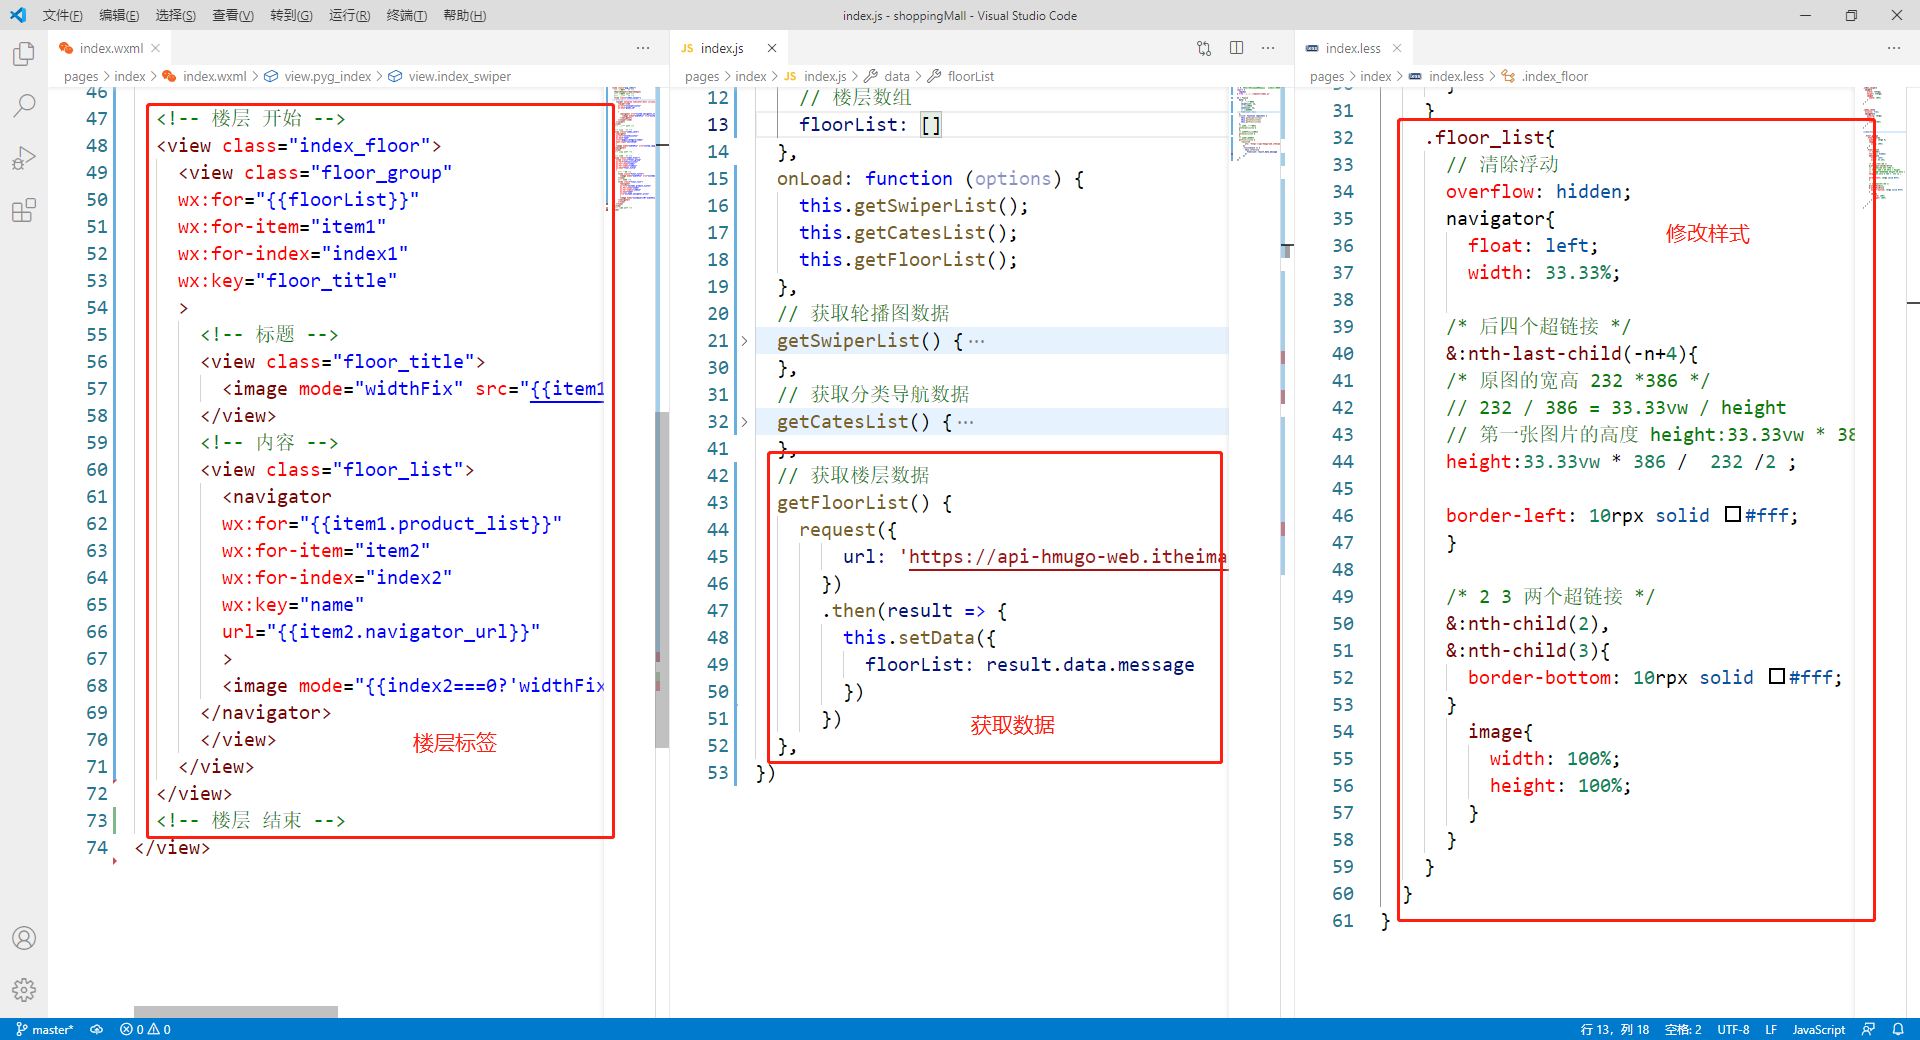Screen dimensions: 1920x1040
Task: Open the 终端(T) menu
Action: pyautogui.click(x=406, y=15)
